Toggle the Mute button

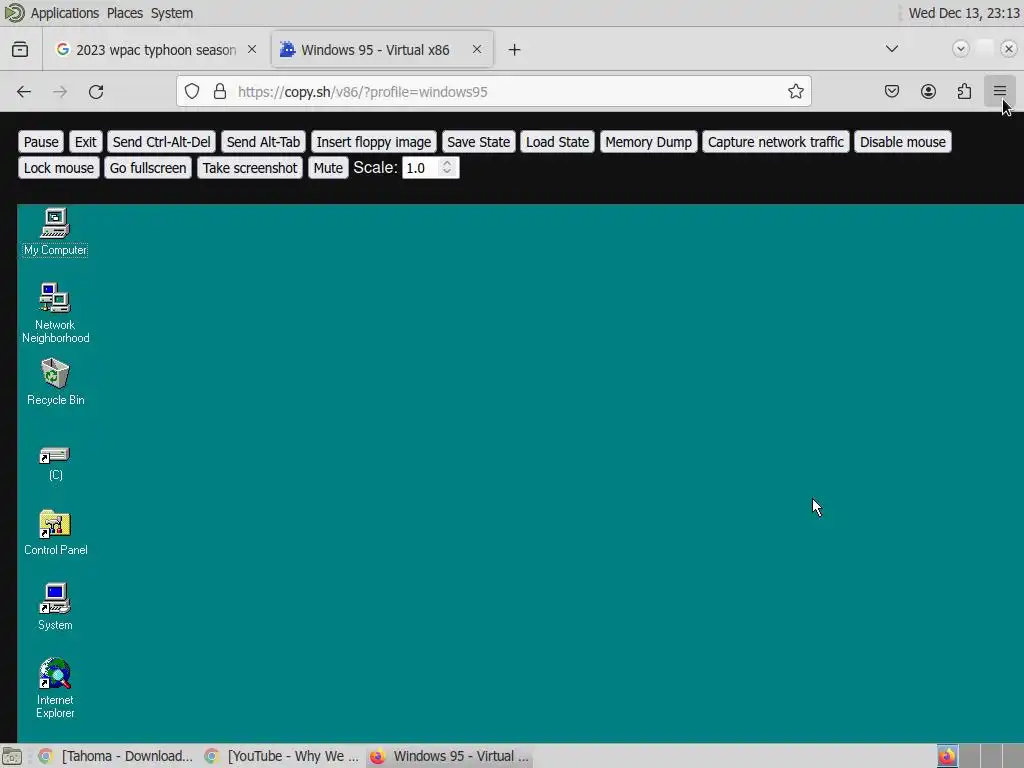328,168
